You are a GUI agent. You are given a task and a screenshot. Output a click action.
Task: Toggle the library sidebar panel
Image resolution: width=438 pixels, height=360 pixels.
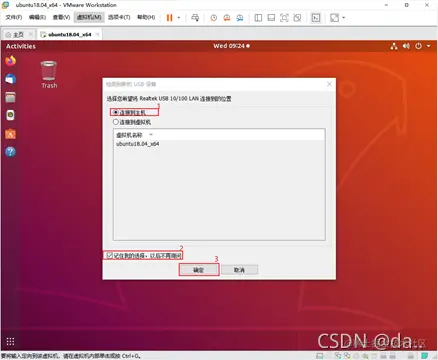pyautogui.click(x=258, y=18)
